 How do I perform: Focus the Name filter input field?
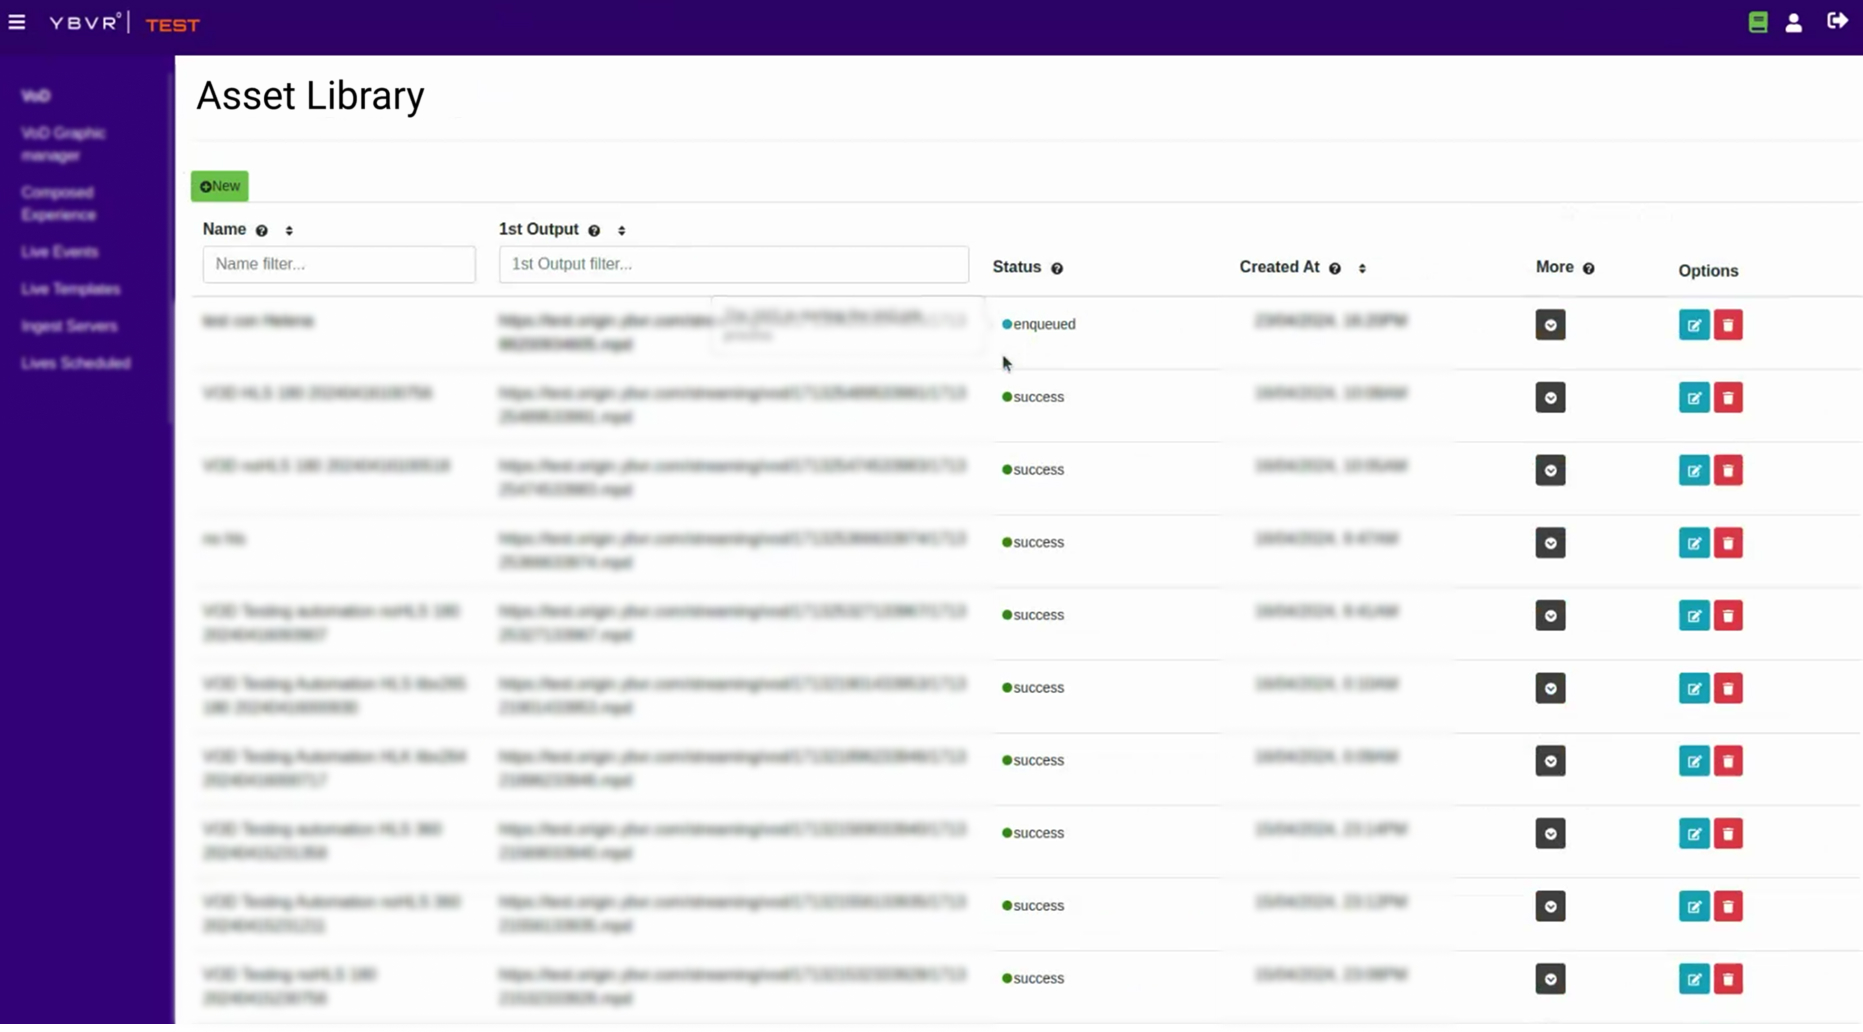(339, 265)
